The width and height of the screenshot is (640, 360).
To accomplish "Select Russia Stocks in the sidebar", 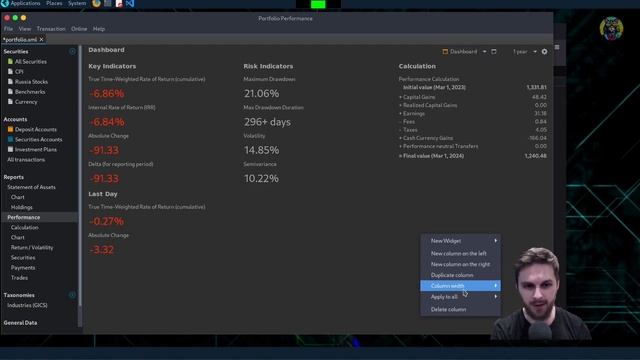I will (x=31, y=82).
